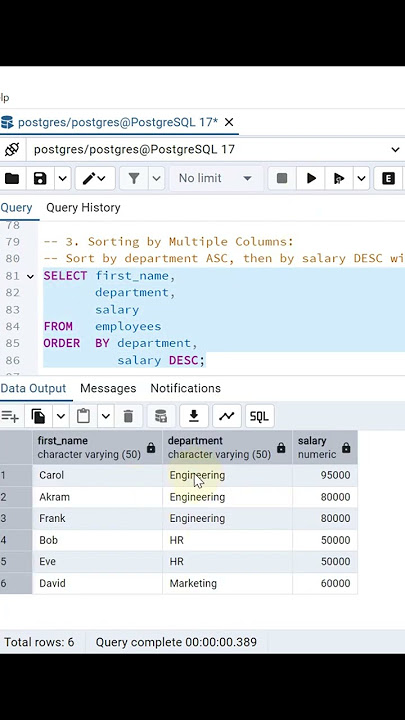The height and width of the screenshot is (720, 405).
Task: Click the SQL button in results toolbar
Action: (259, 416)
